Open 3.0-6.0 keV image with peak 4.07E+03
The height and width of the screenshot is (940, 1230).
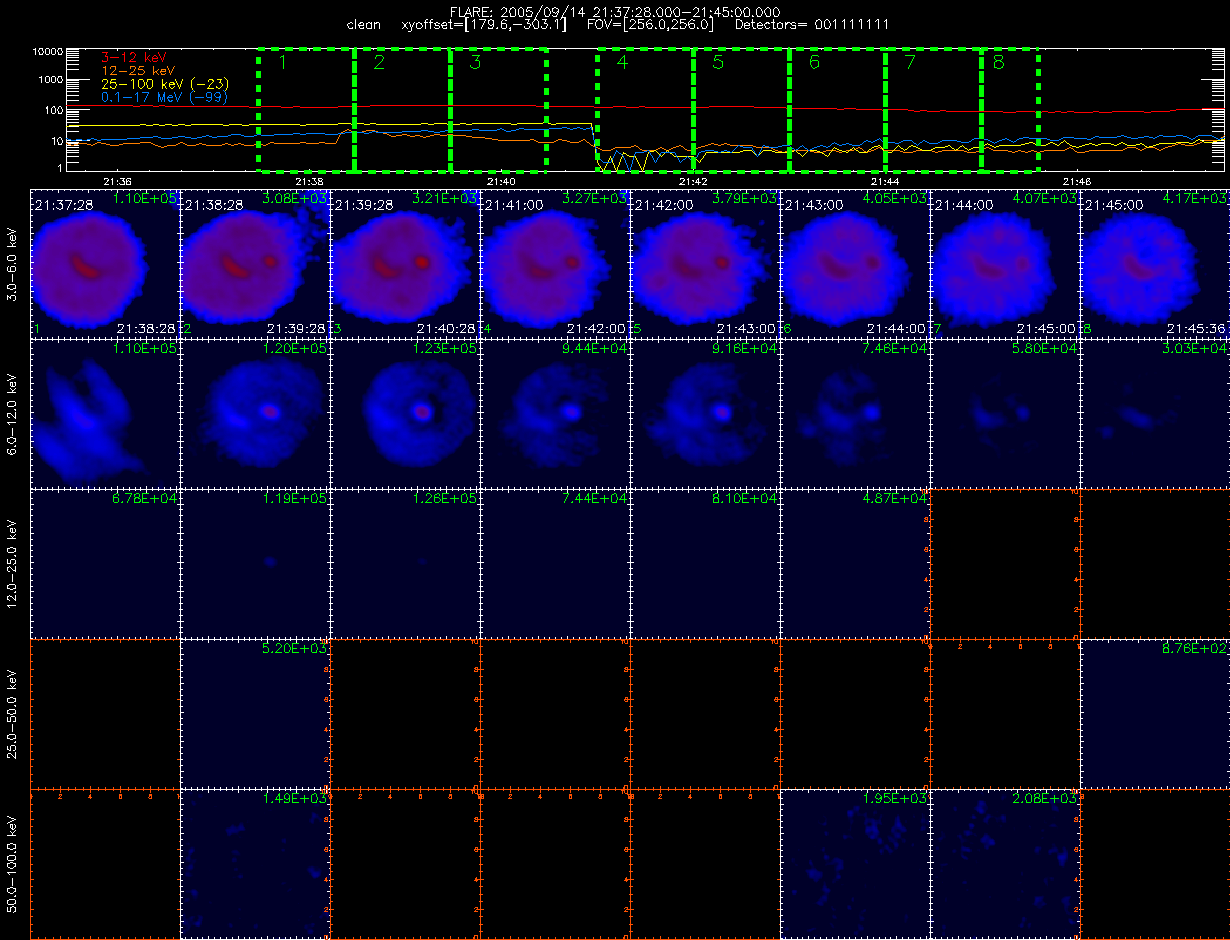[1005, 263]
